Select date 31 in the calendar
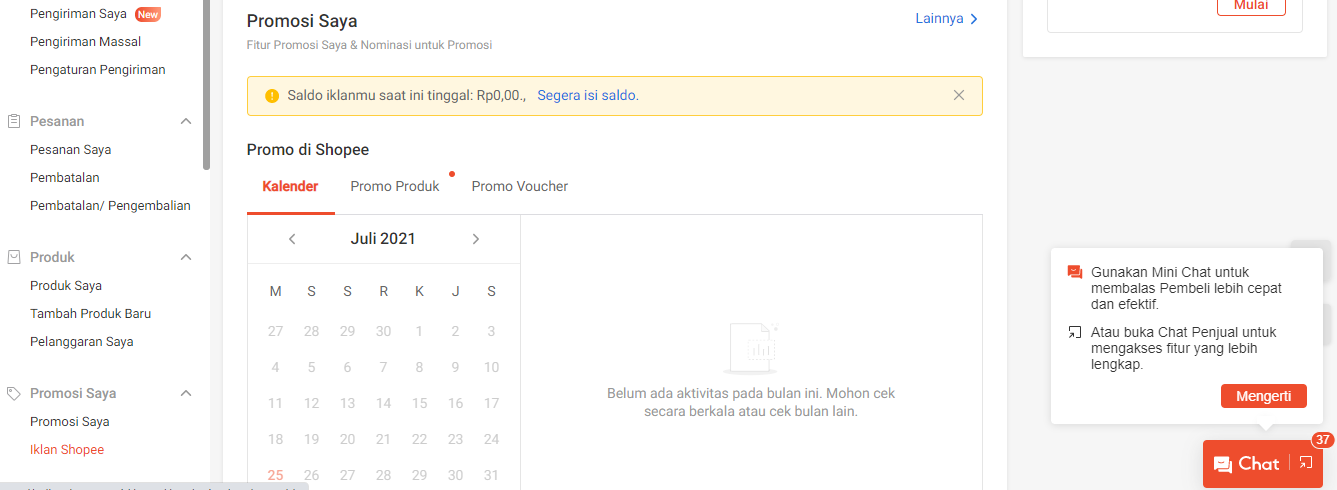This screenshot has height=490, width=1337. click(x=492, y=475)
